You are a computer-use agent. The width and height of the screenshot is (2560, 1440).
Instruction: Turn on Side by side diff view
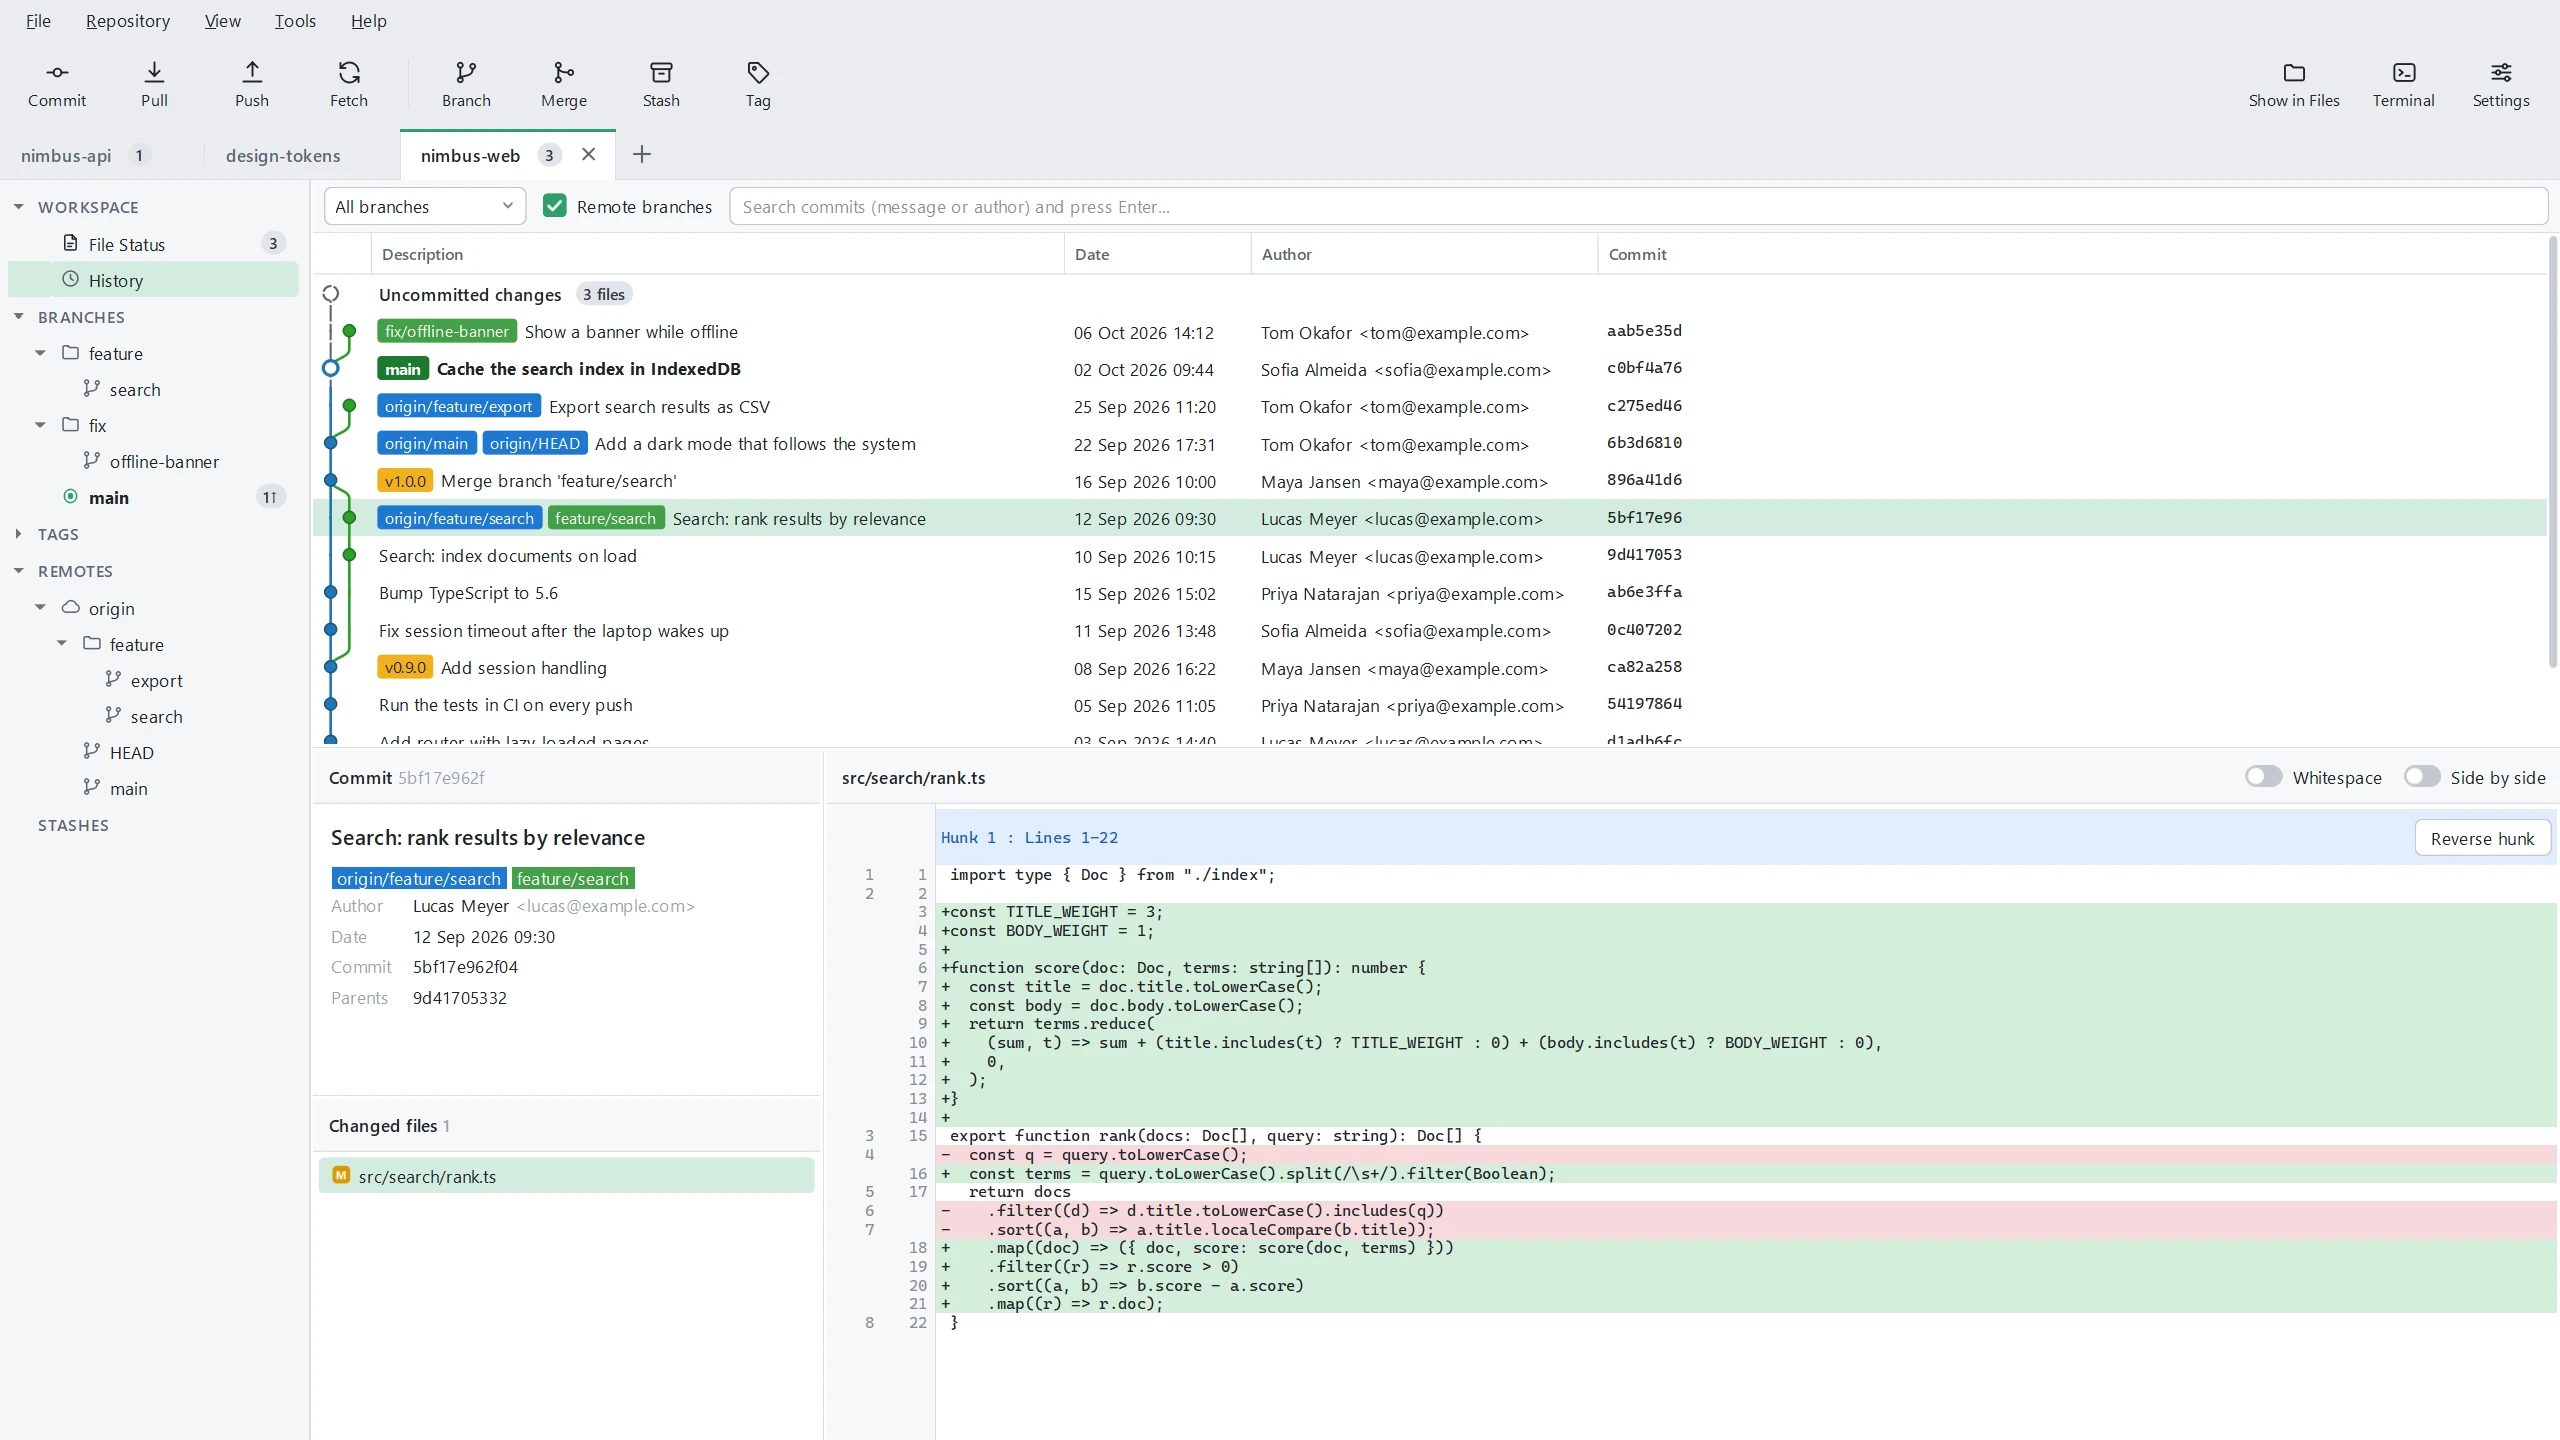pos(2422,777)
